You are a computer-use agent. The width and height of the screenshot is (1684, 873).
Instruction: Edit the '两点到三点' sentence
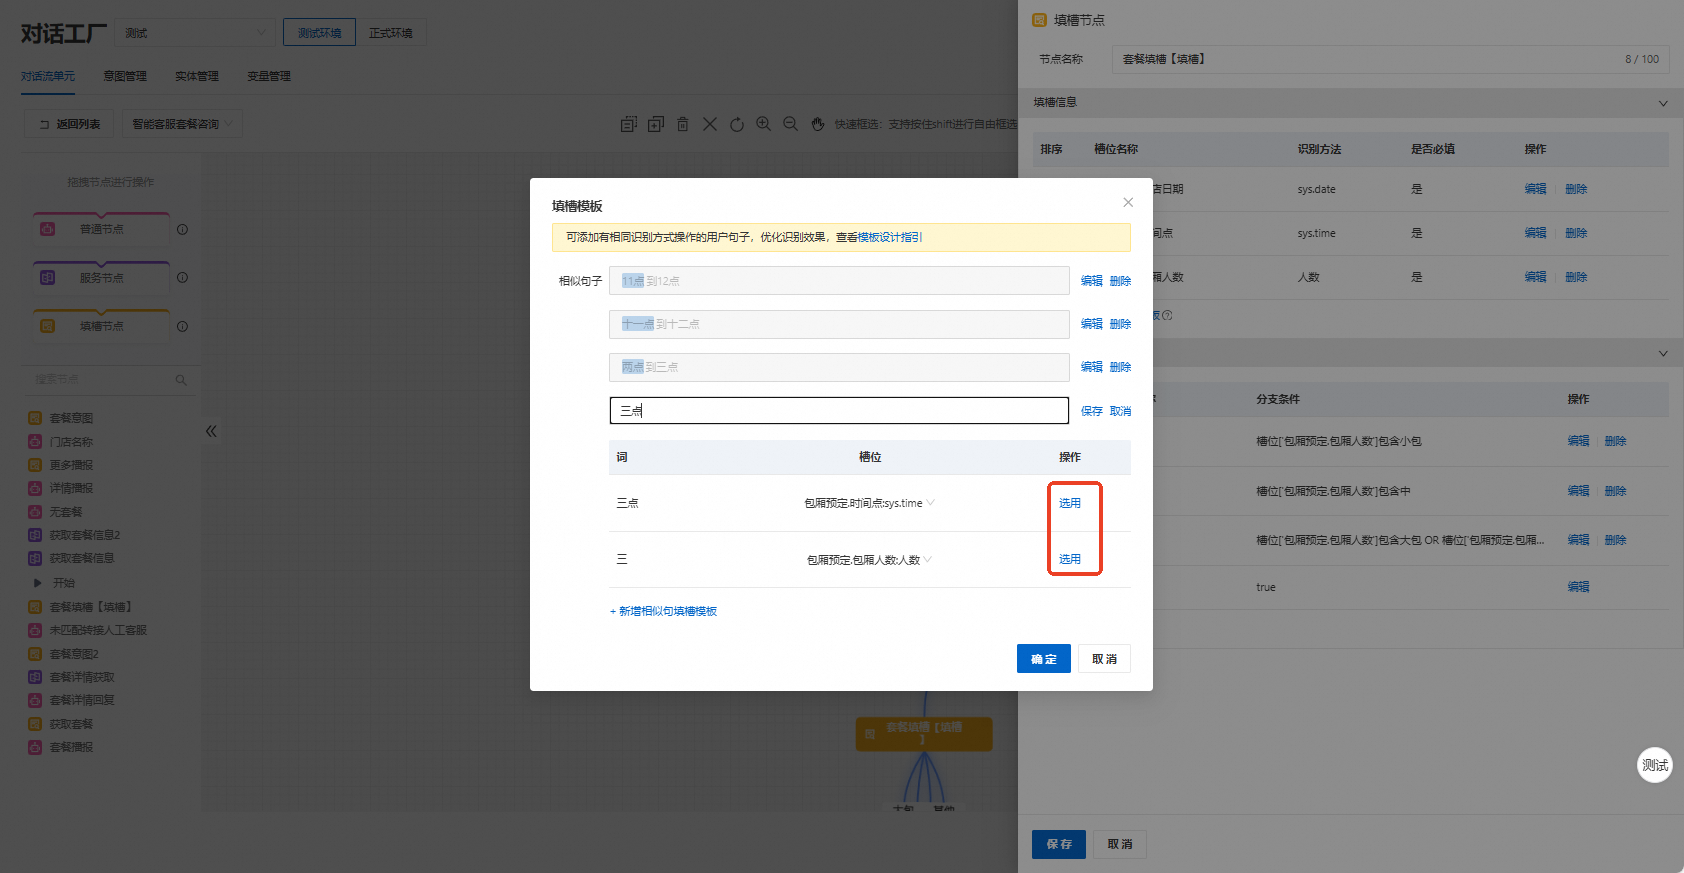1091,367
